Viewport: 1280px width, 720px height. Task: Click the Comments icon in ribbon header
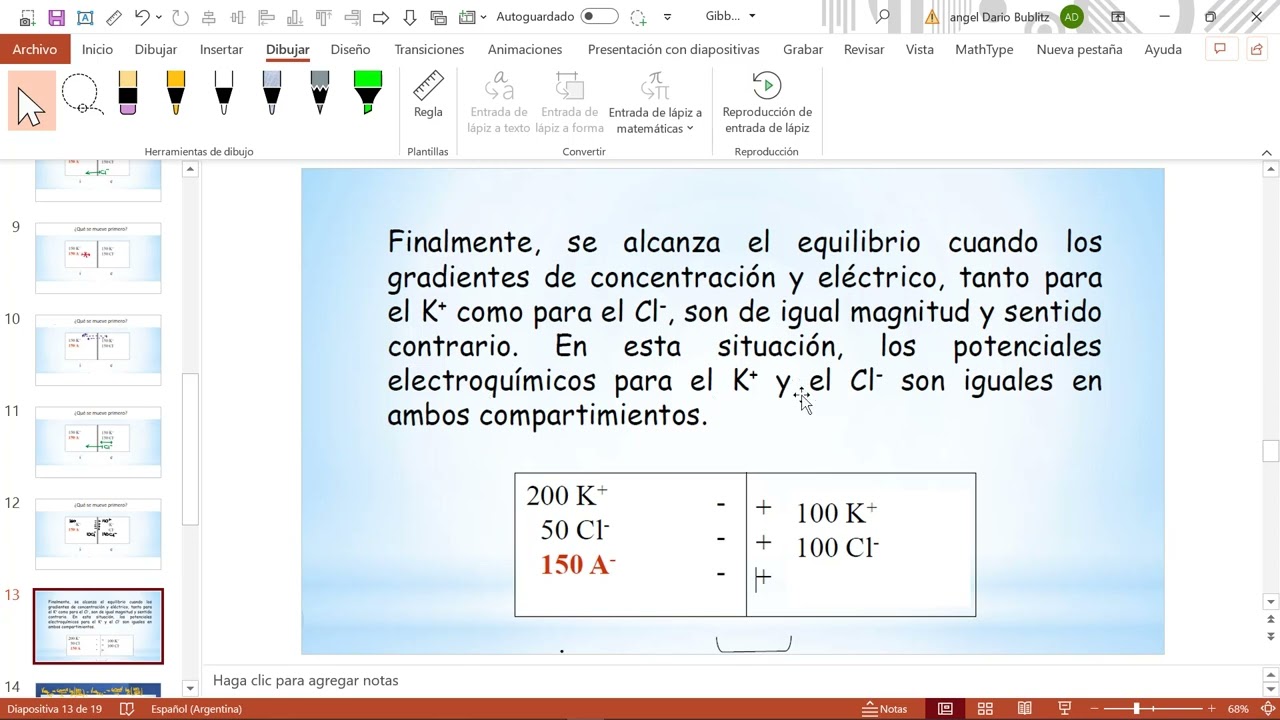click(x=1219, y=49)
